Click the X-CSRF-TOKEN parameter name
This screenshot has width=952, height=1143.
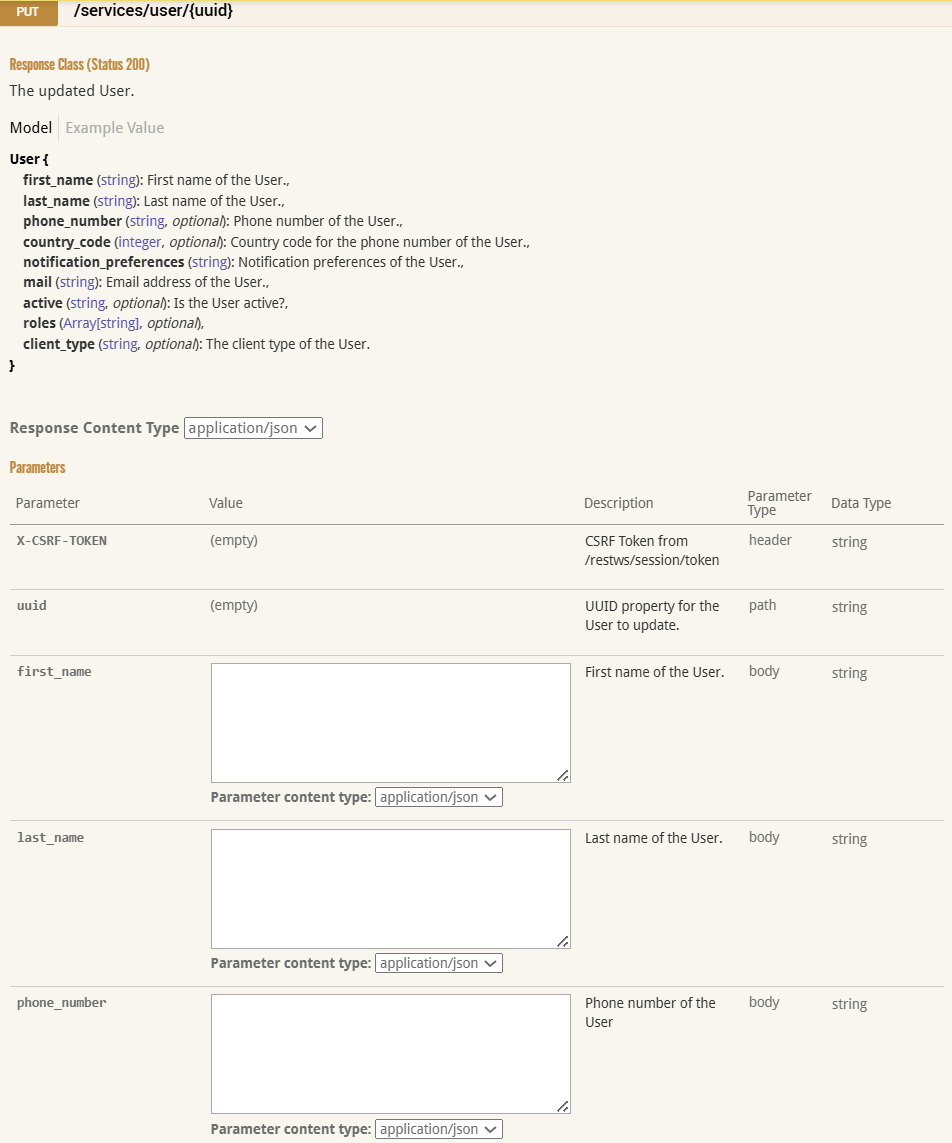point(62,541)
